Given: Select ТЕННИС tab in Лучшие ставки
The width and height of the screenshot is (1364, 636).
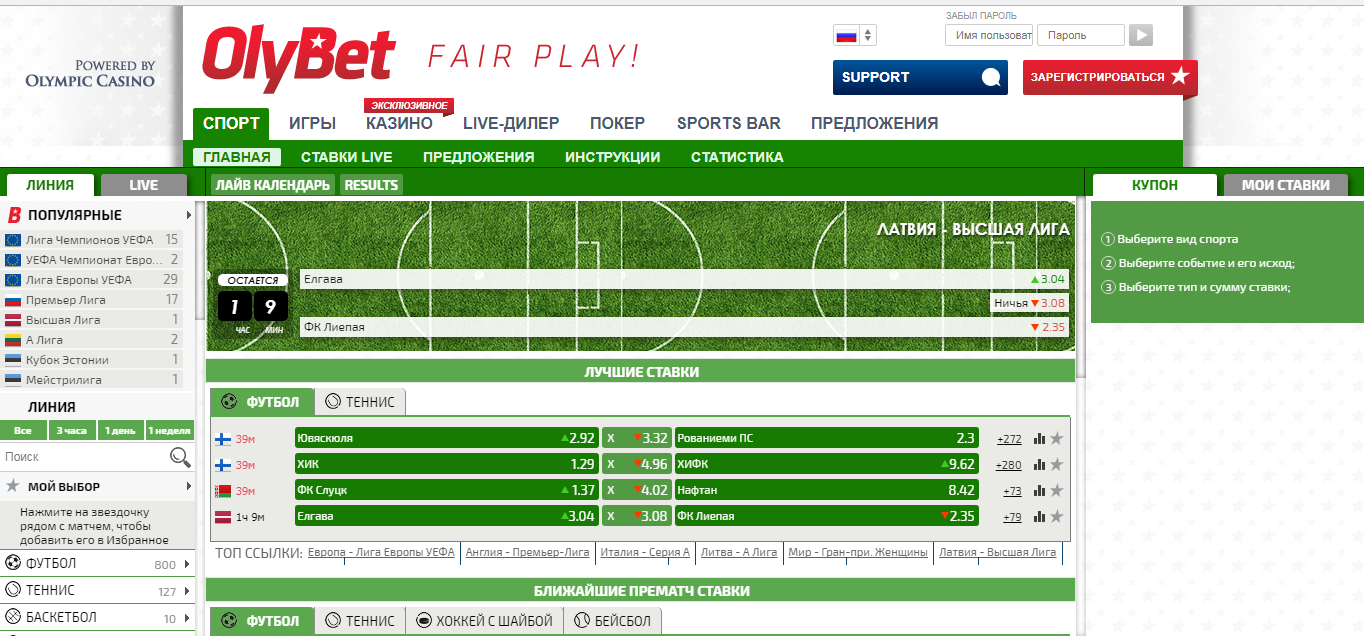Looking at the screenshot, I should [x=360, y=402].
